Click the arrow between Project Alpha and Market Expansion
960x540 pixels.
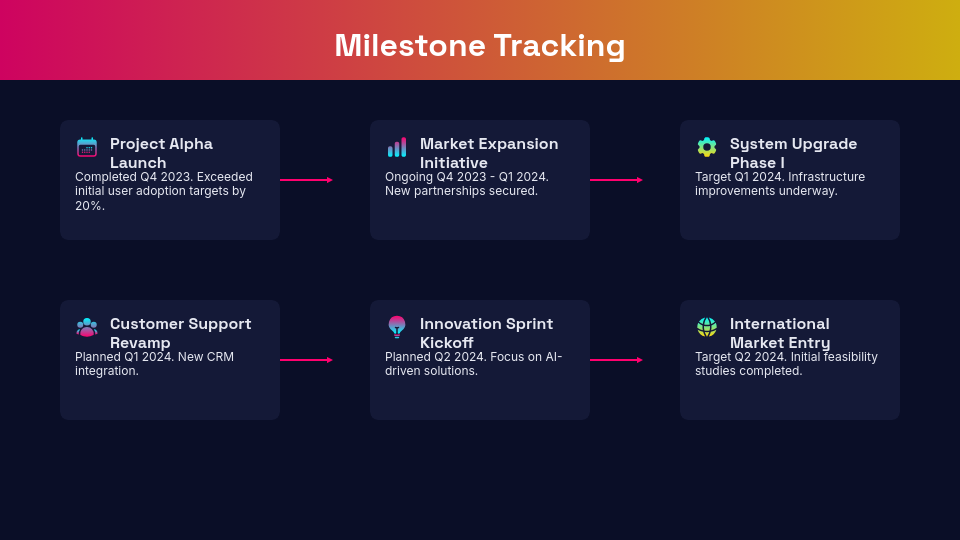click(306, 180)
